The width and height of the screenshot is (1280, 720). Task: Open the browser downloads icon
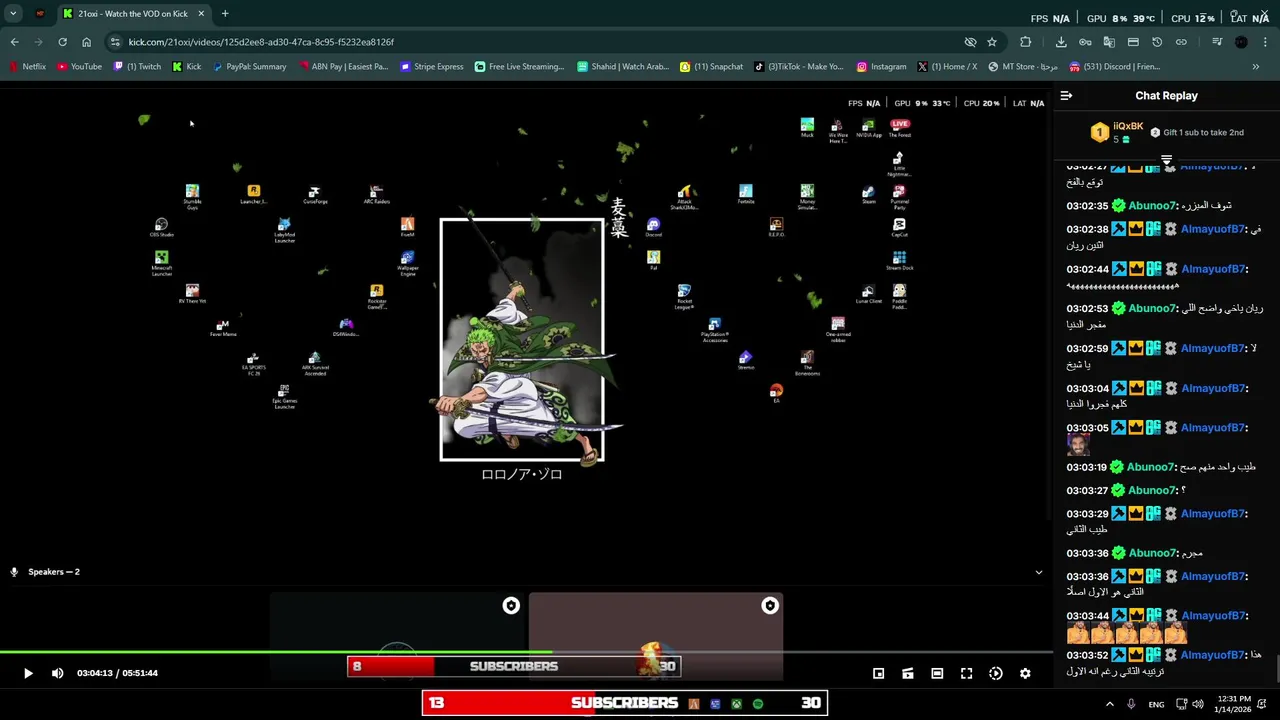pyautogui.click(x=1061, y=42)
